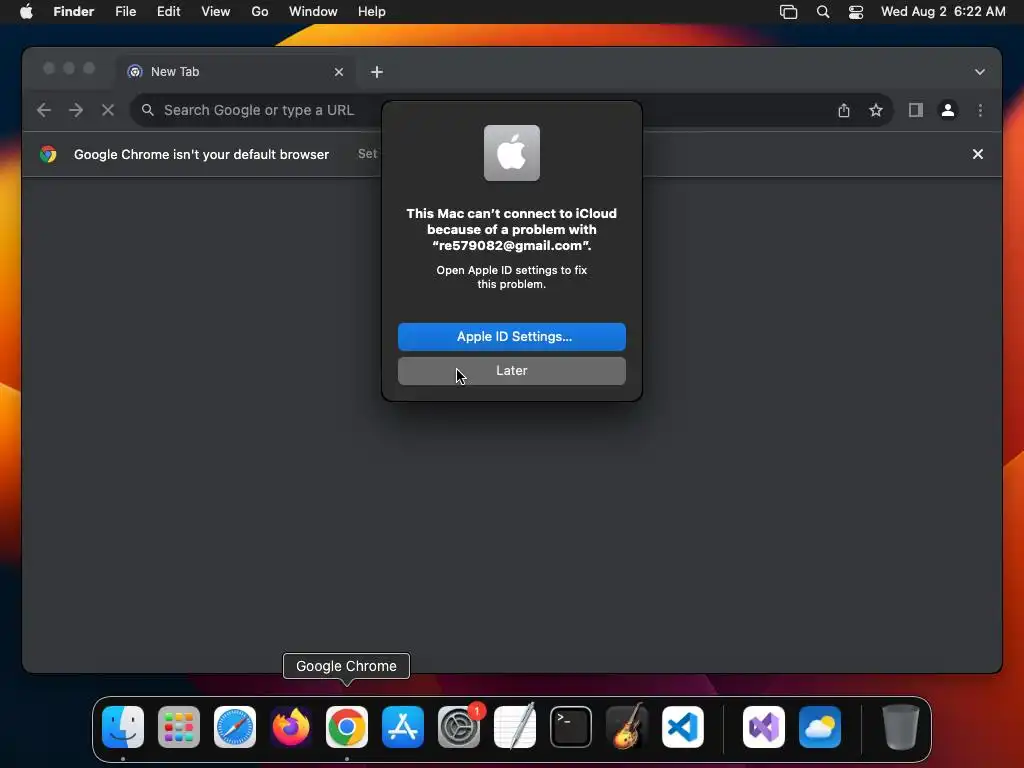Open the weather cloud app in Dock

tap(820, 727)
